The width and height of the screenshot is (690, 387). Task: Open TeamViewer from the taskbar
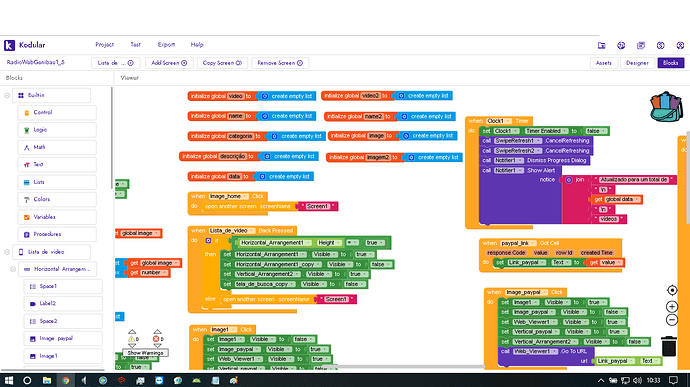click(159, 380)
